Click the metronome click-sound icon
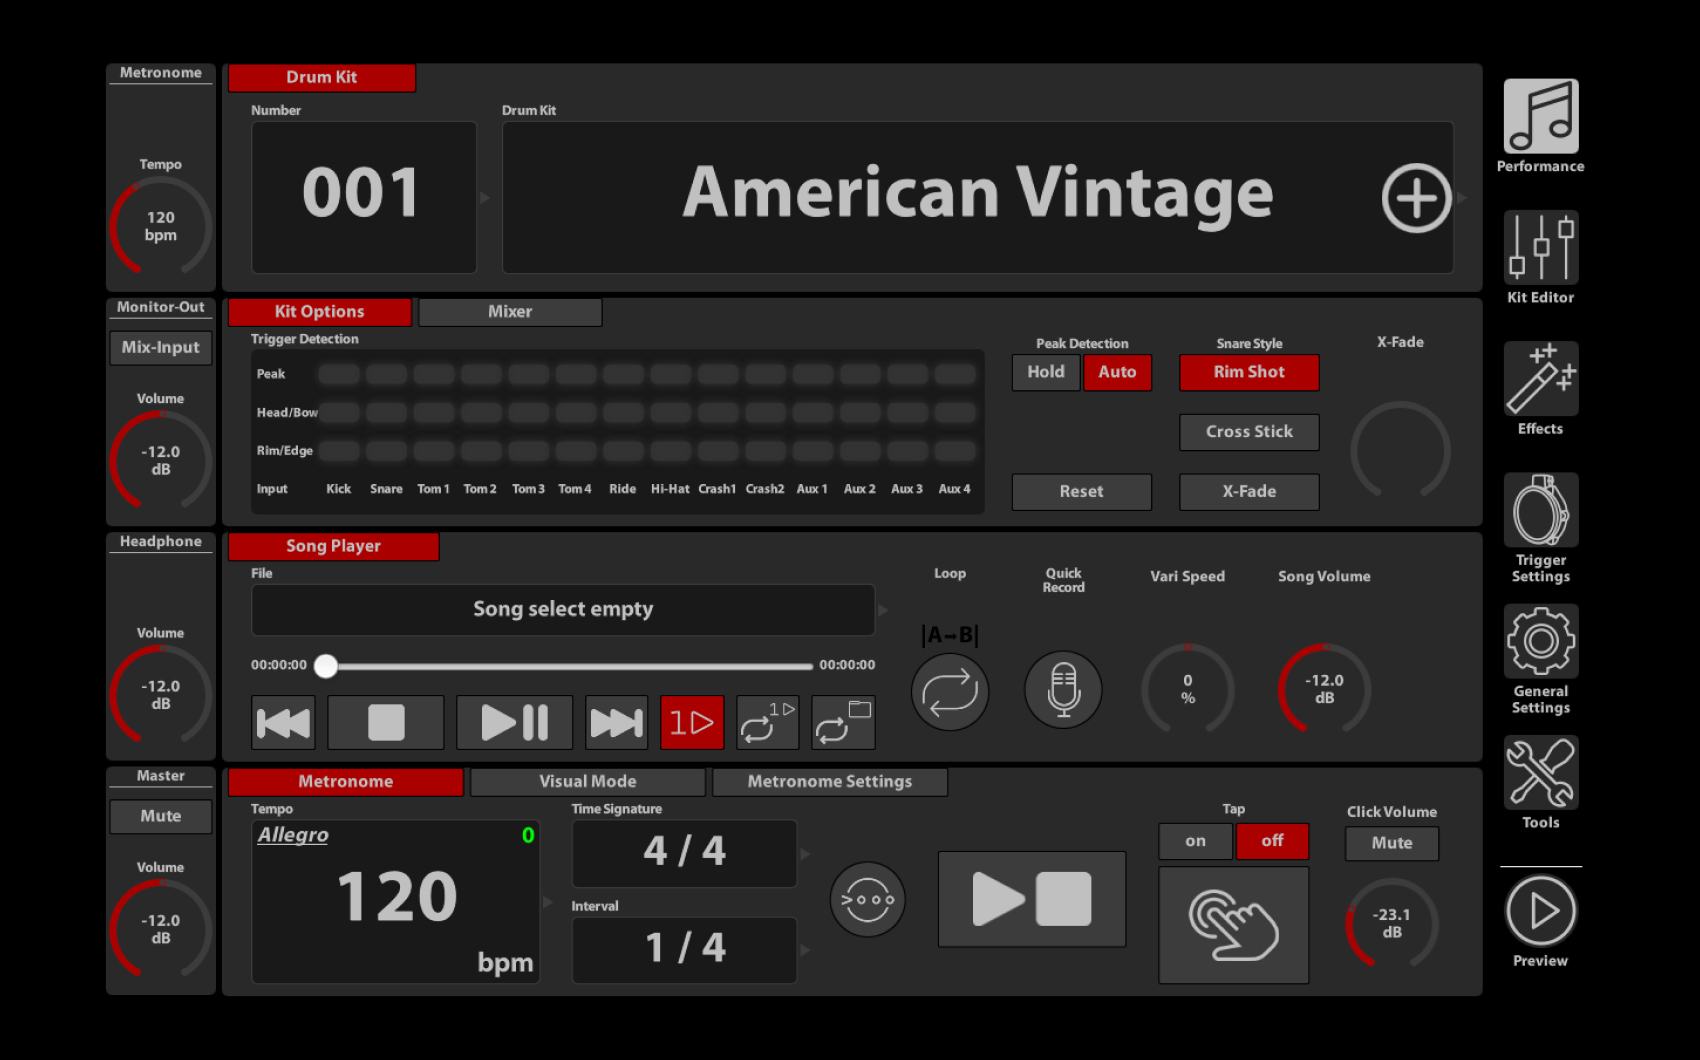The width and height of the screenshot is (1700, 1060). 867,898
